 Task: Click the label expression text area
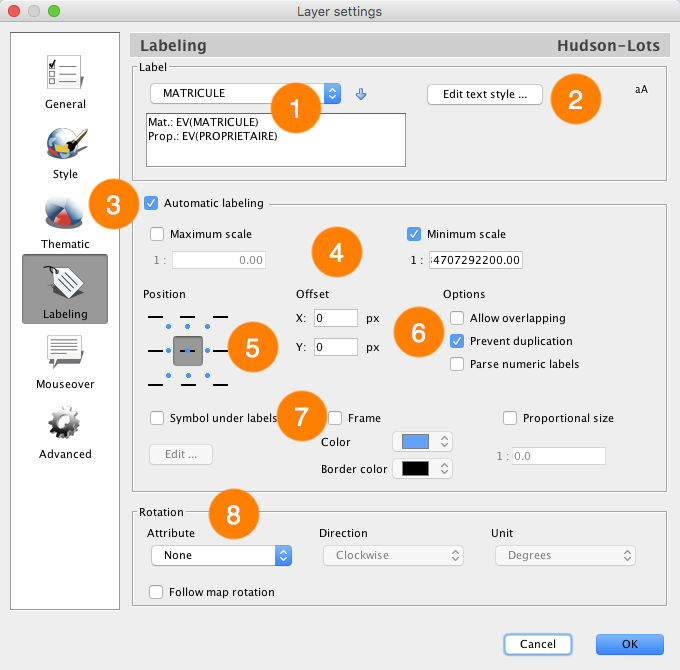pyautogui.click(x=276, y=140)
